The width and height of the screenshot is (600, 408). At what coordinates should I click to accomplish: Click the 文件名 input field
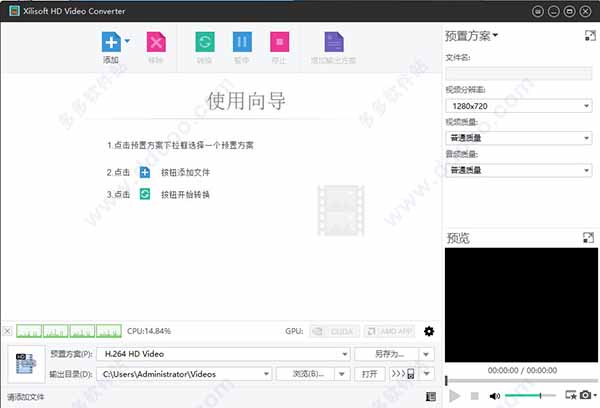pos(519,73)
